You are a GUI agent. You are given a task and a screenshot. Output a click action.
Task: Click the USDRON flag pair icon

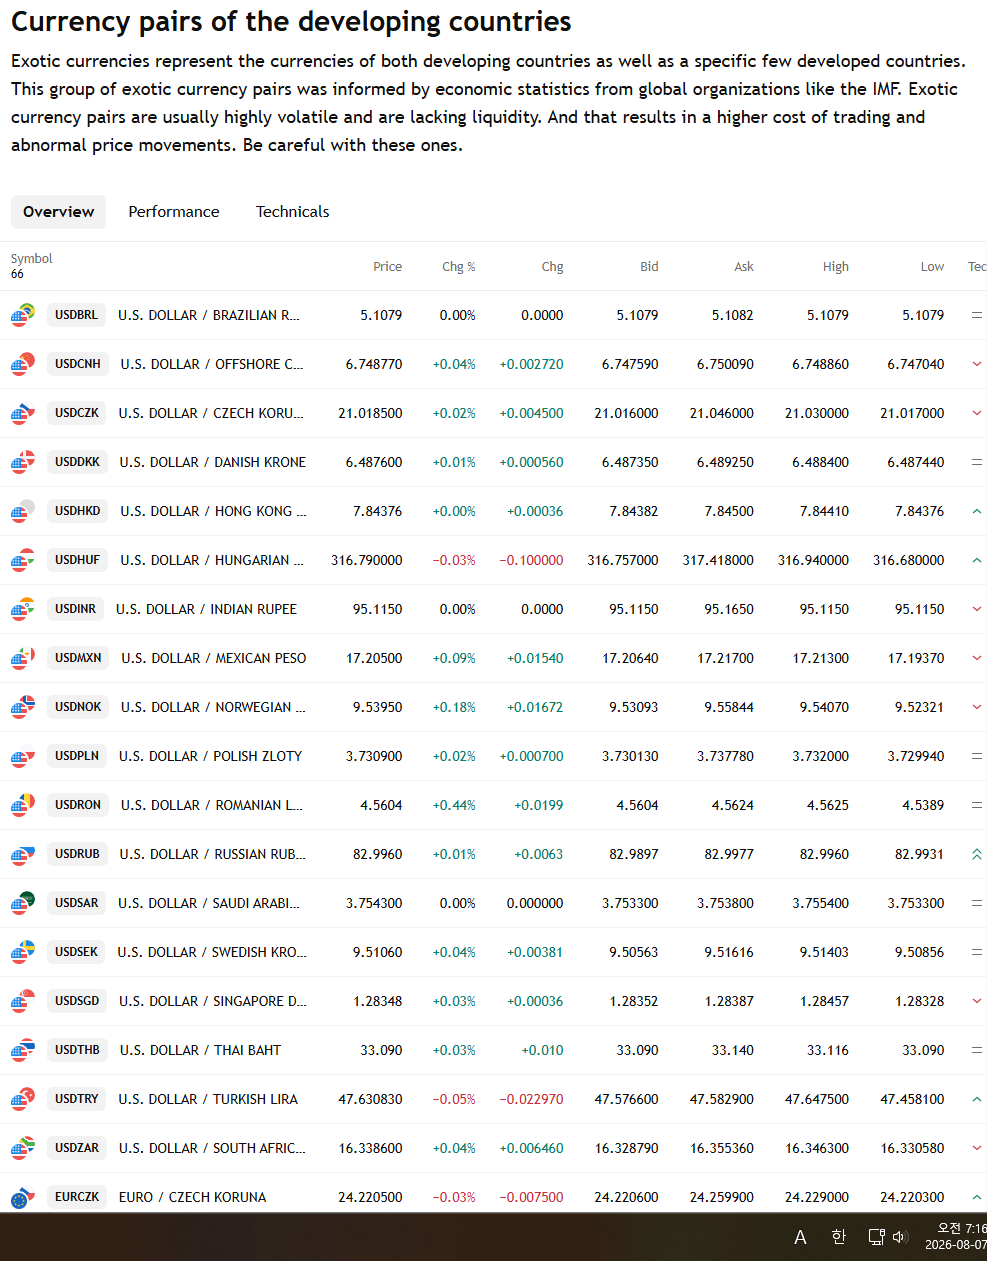coord(23,805)
